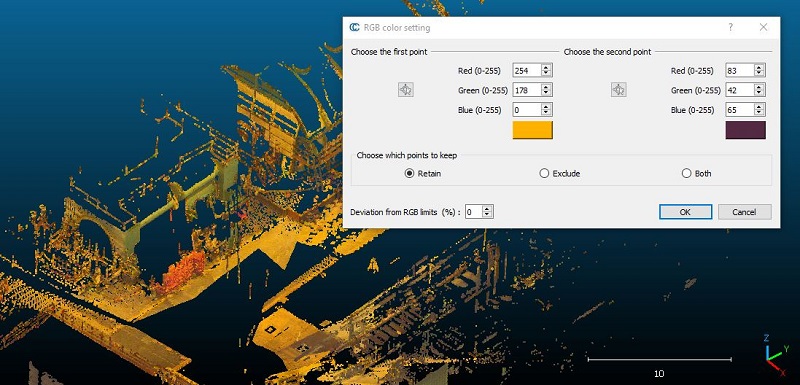The width and height of the screenshot is (800, 385).
Task: Select the Both radio button
Action: 686,173
